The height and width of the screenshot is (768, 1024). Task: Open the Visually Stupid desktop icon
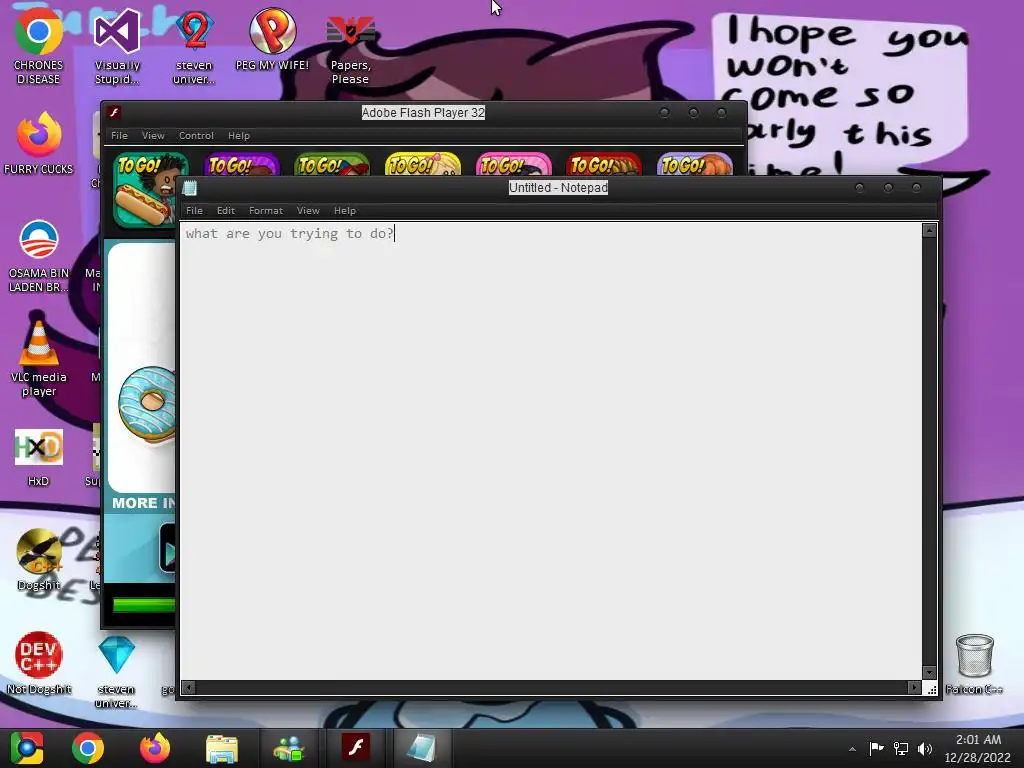pos(117,46)
